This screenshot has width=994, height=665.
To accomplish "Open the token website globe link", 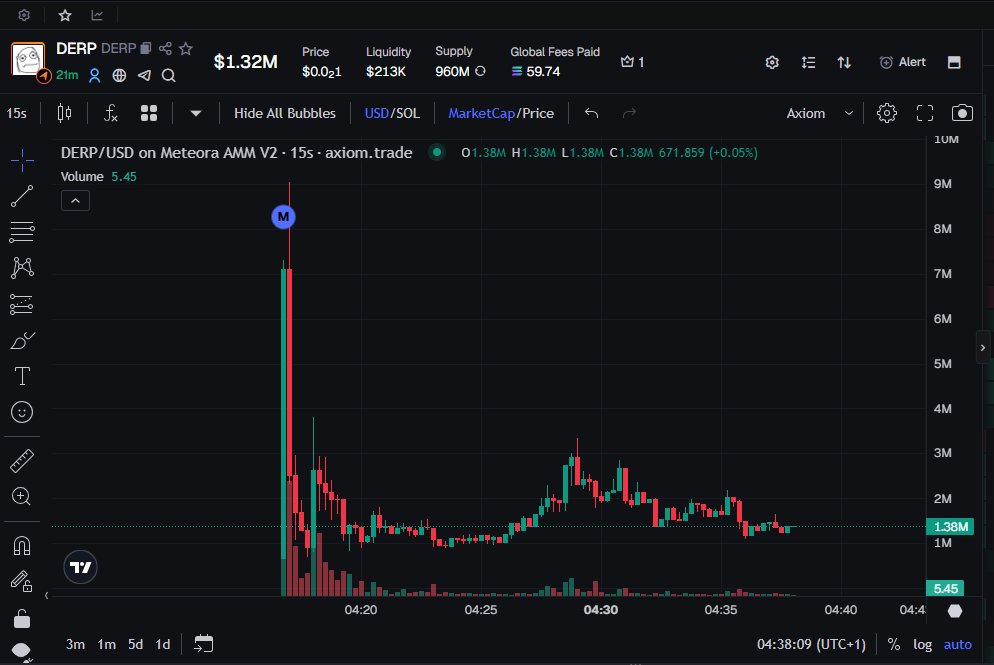I will [x=119, y=75].
